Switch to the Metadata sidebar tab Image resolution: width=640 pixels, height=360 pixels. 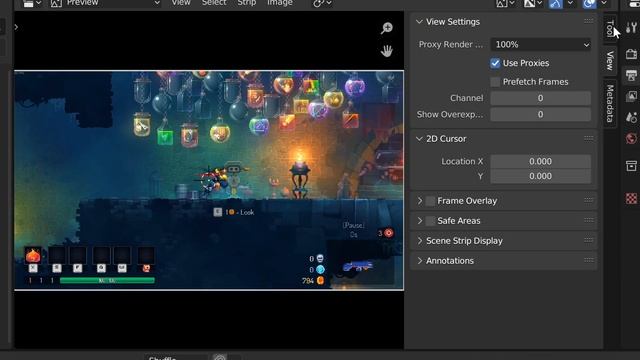click(x=610, y=104)
